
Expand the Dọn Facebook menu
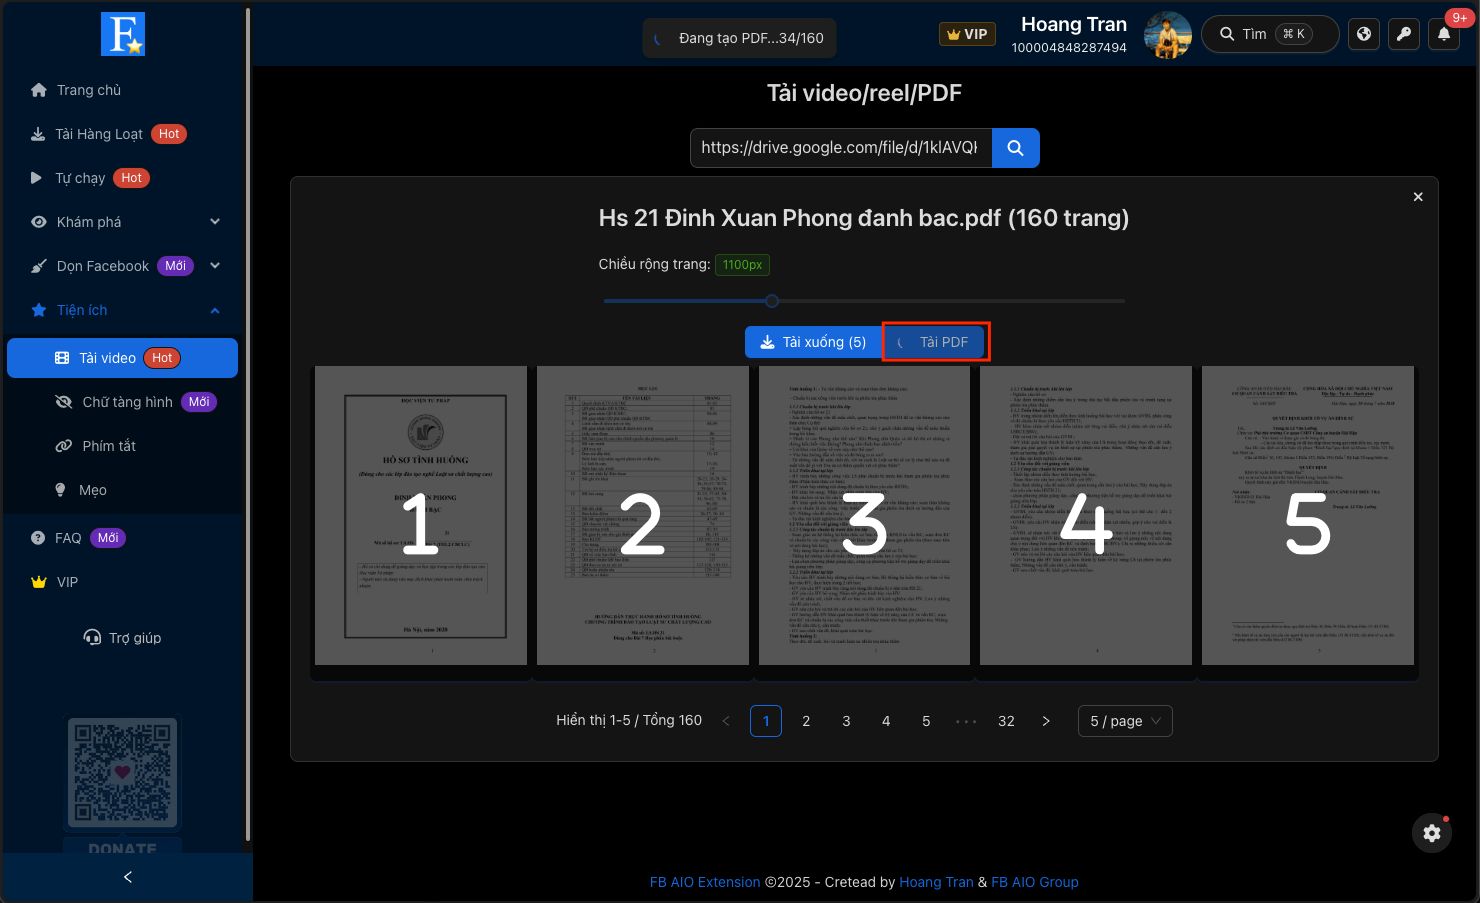tap(122, 266)
